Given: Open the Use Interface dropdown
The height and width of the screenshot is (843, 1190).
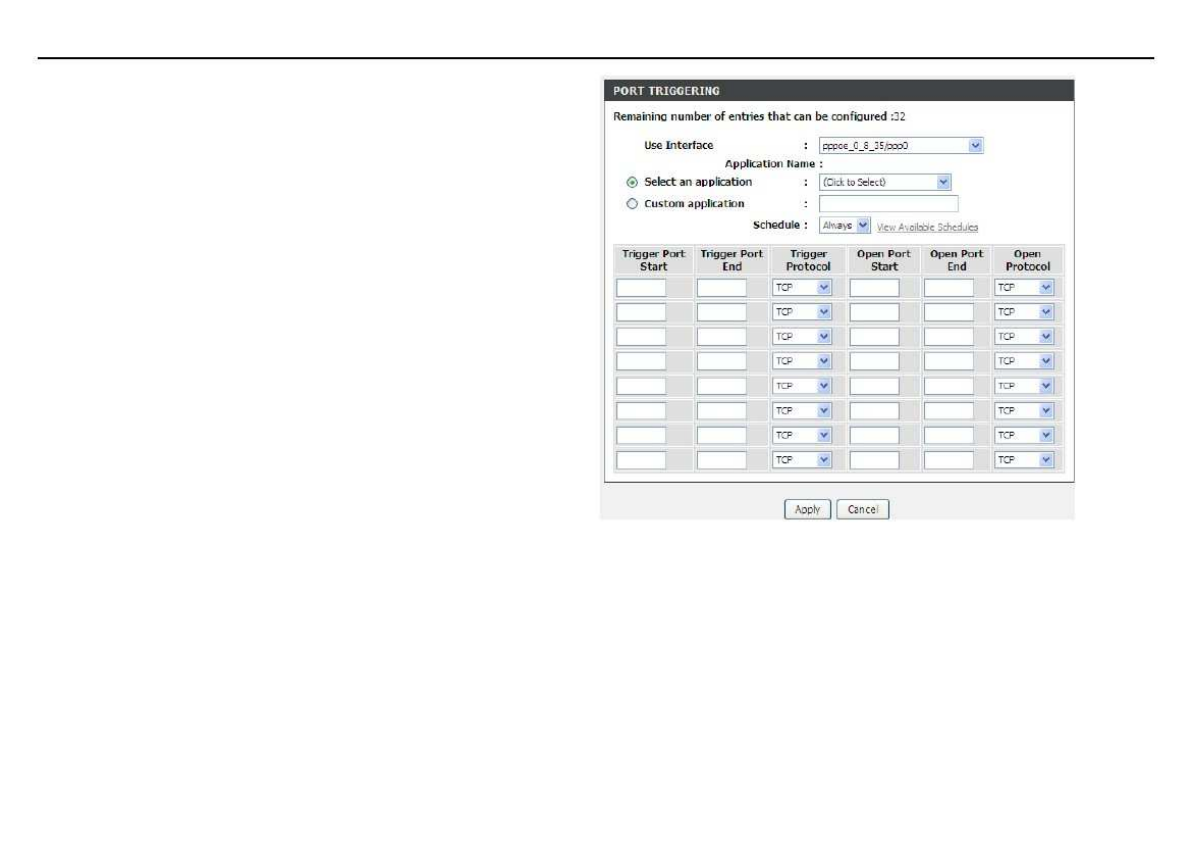Looking at the screenshot, I should pos(901,146).
